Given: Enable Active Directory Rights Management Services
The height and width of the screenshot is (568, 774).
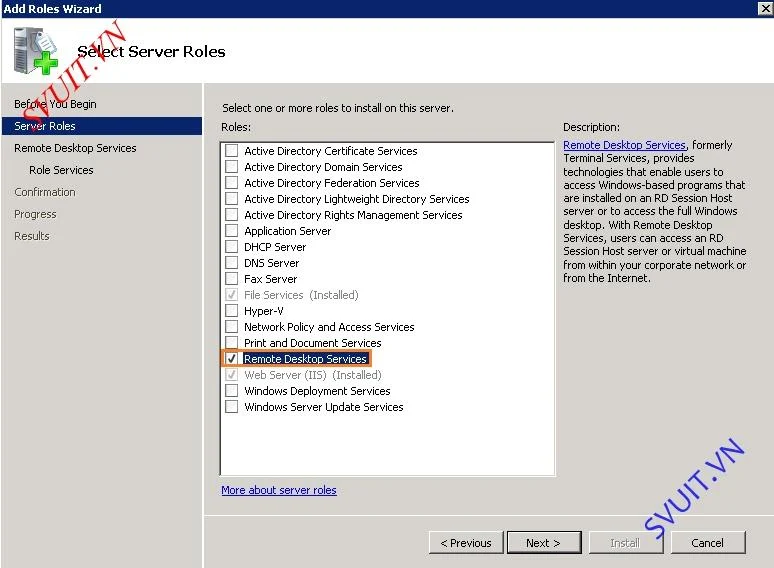Looking at the screenshot, I should coord(232,215).
